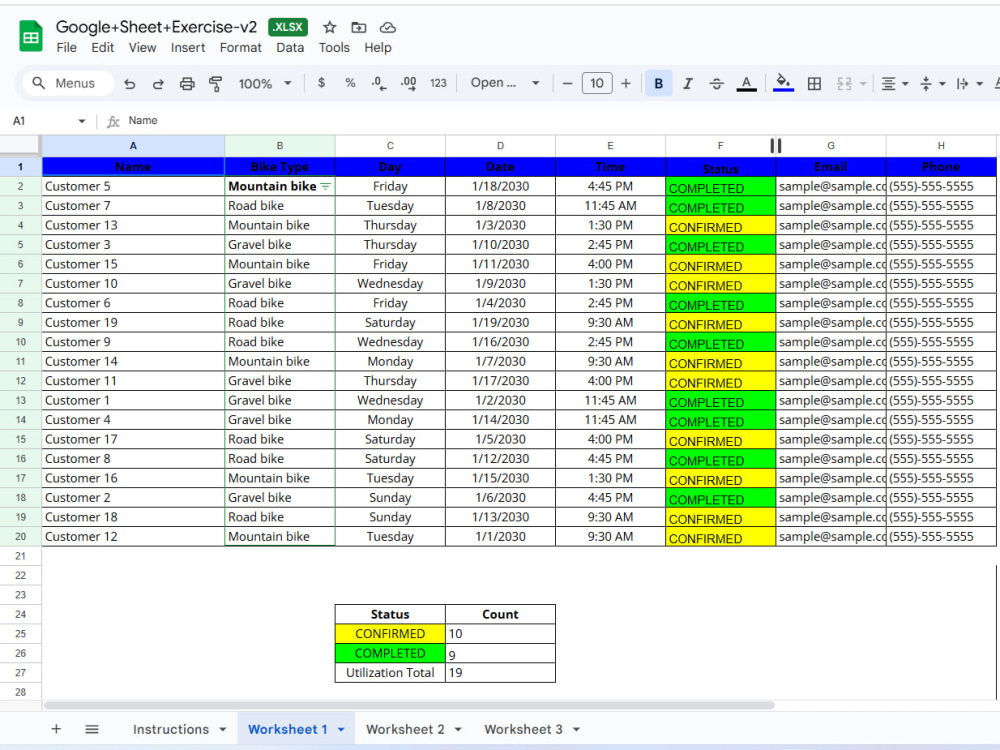The height and width of the screenshot is (750, 1000).
Task: Select row 5 header
Action: (x=20, y=245)
